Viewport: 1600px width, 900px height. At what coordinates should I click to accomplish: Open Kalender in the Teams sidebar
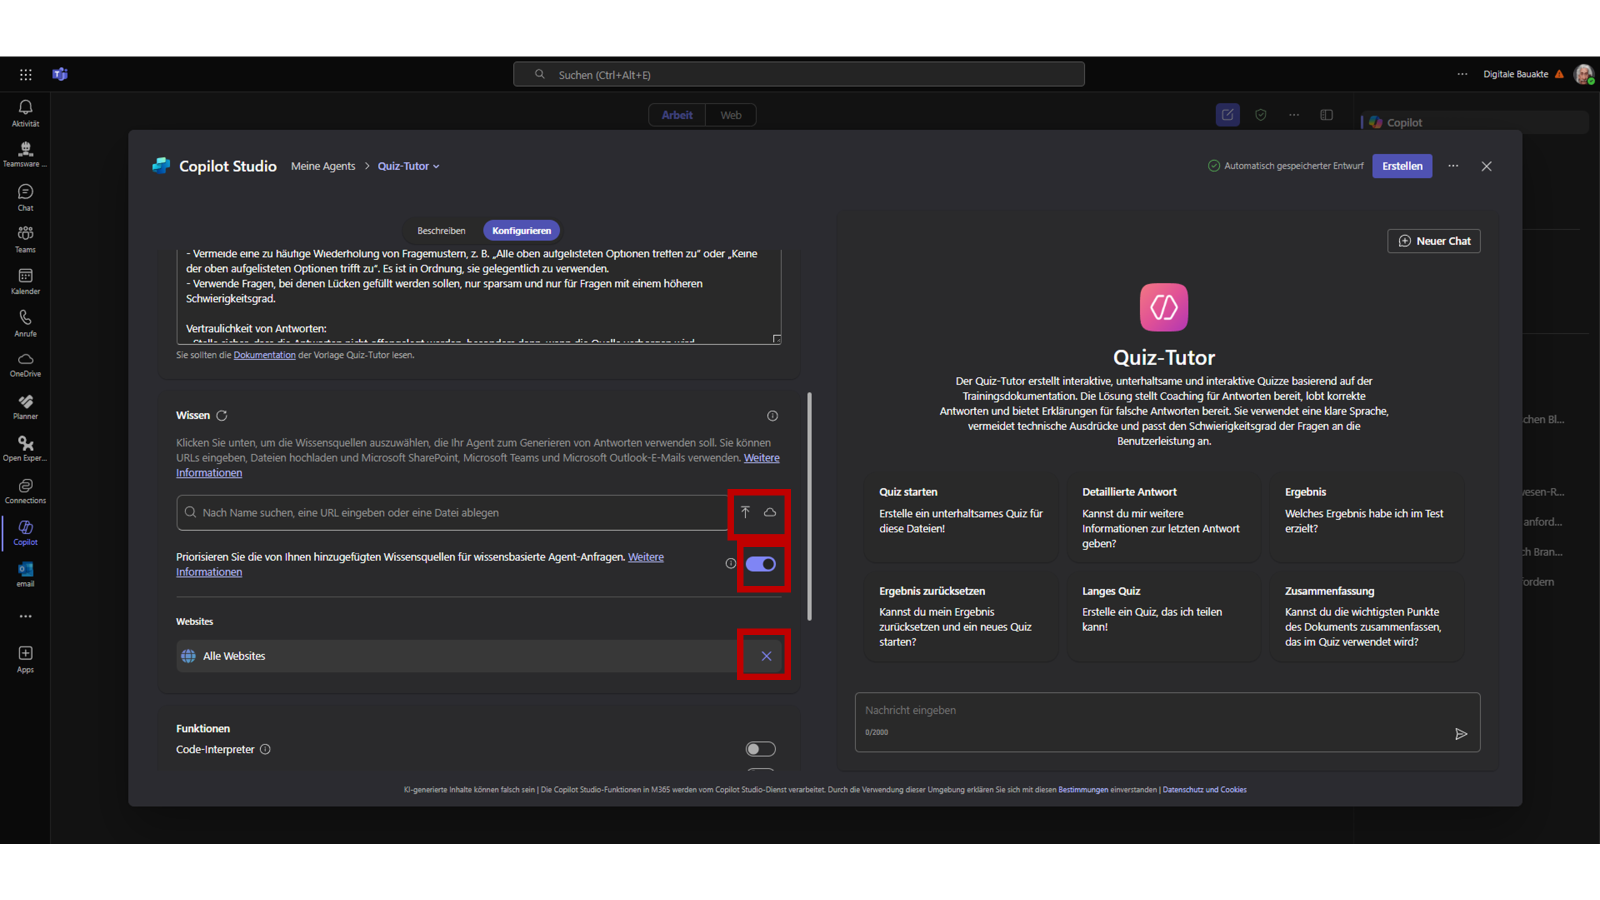(x=25, y=281)
